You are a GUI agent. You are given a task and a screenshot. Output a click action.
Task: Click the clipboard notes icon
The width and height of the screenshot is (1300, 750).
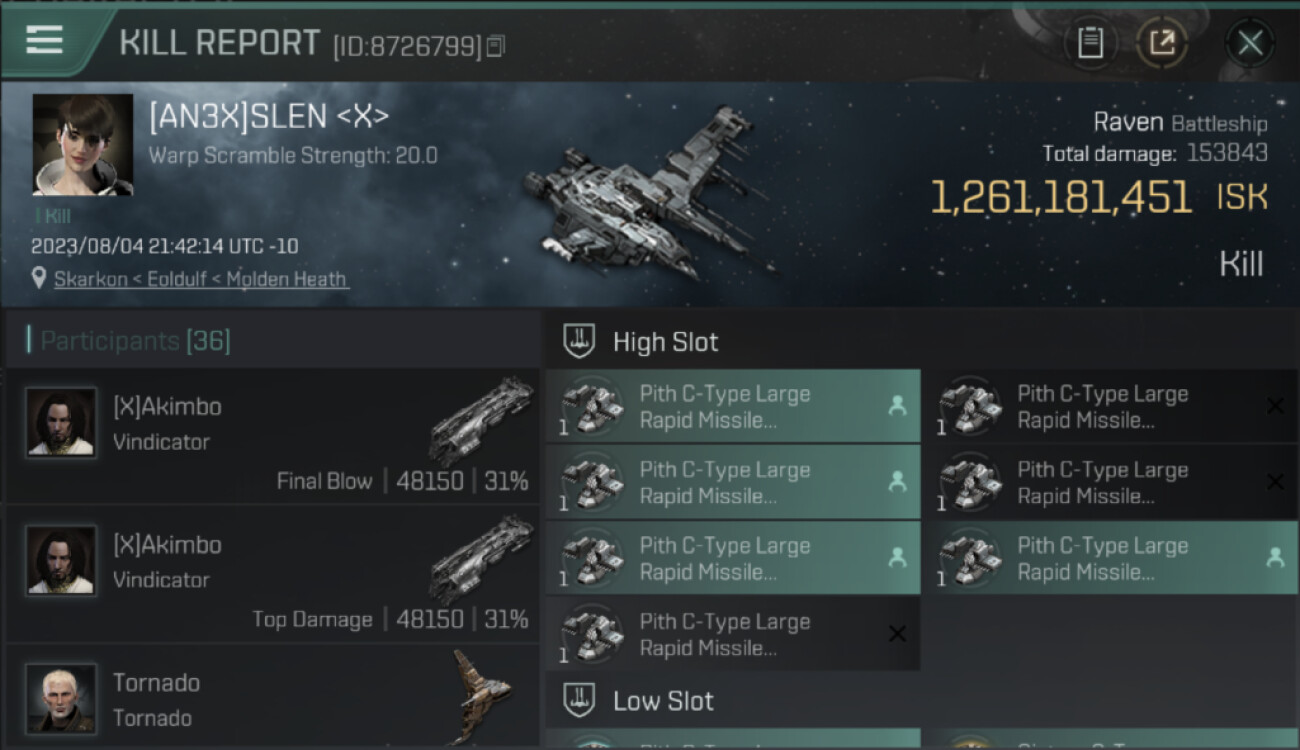1090,42
